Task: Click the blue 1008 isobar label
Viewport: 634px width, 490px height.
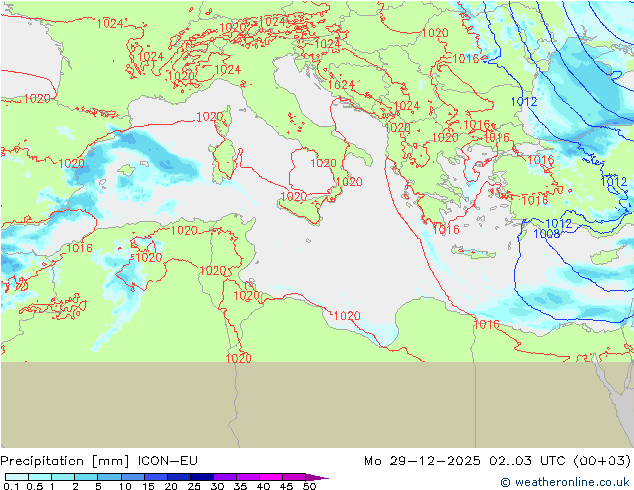Action: tap(547, 234)
